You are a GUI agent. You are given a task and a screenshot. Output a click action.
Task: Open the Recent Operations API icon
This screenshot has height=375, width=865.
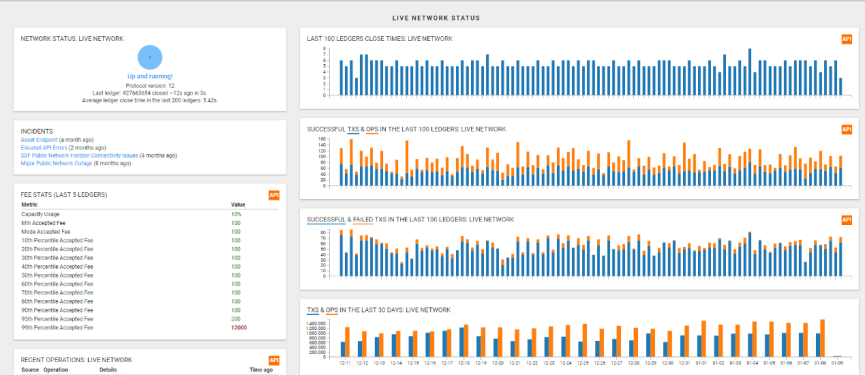pyautogui.click(x=274, y=360)
